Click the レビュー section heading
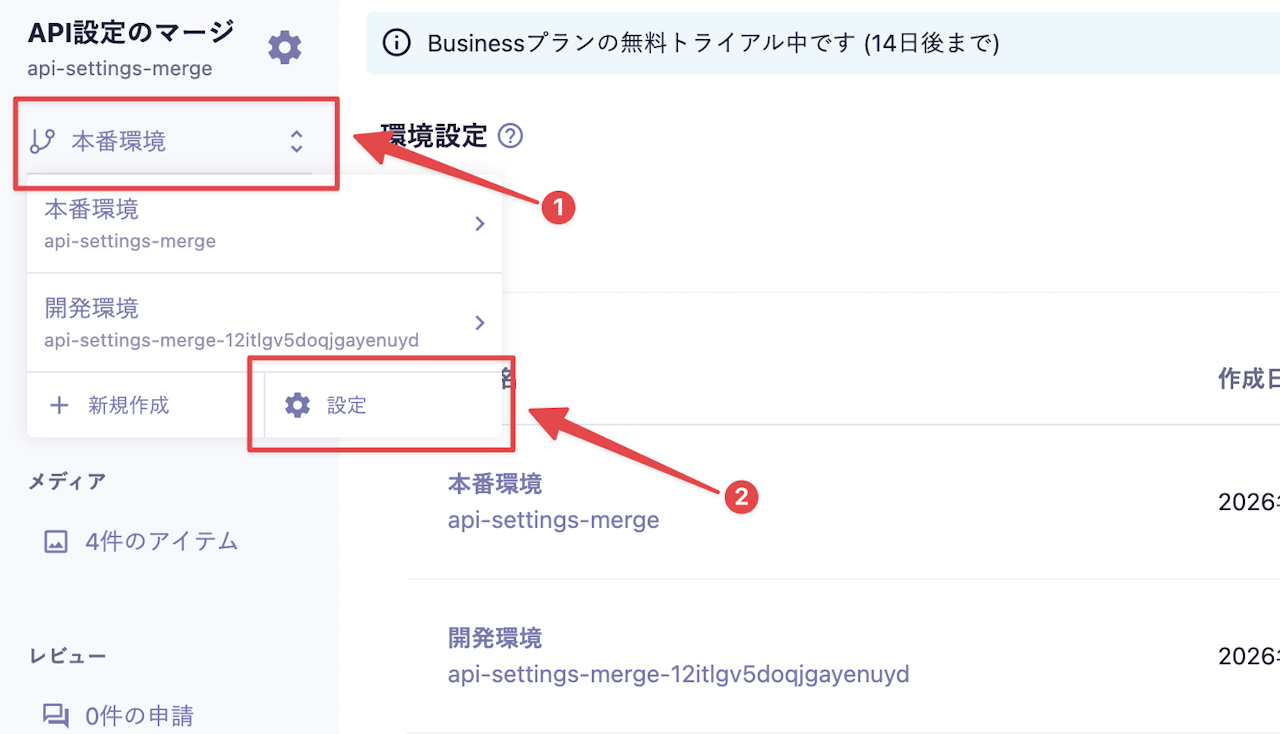Screen dimensions: 1280x734 tap(67, 656)
